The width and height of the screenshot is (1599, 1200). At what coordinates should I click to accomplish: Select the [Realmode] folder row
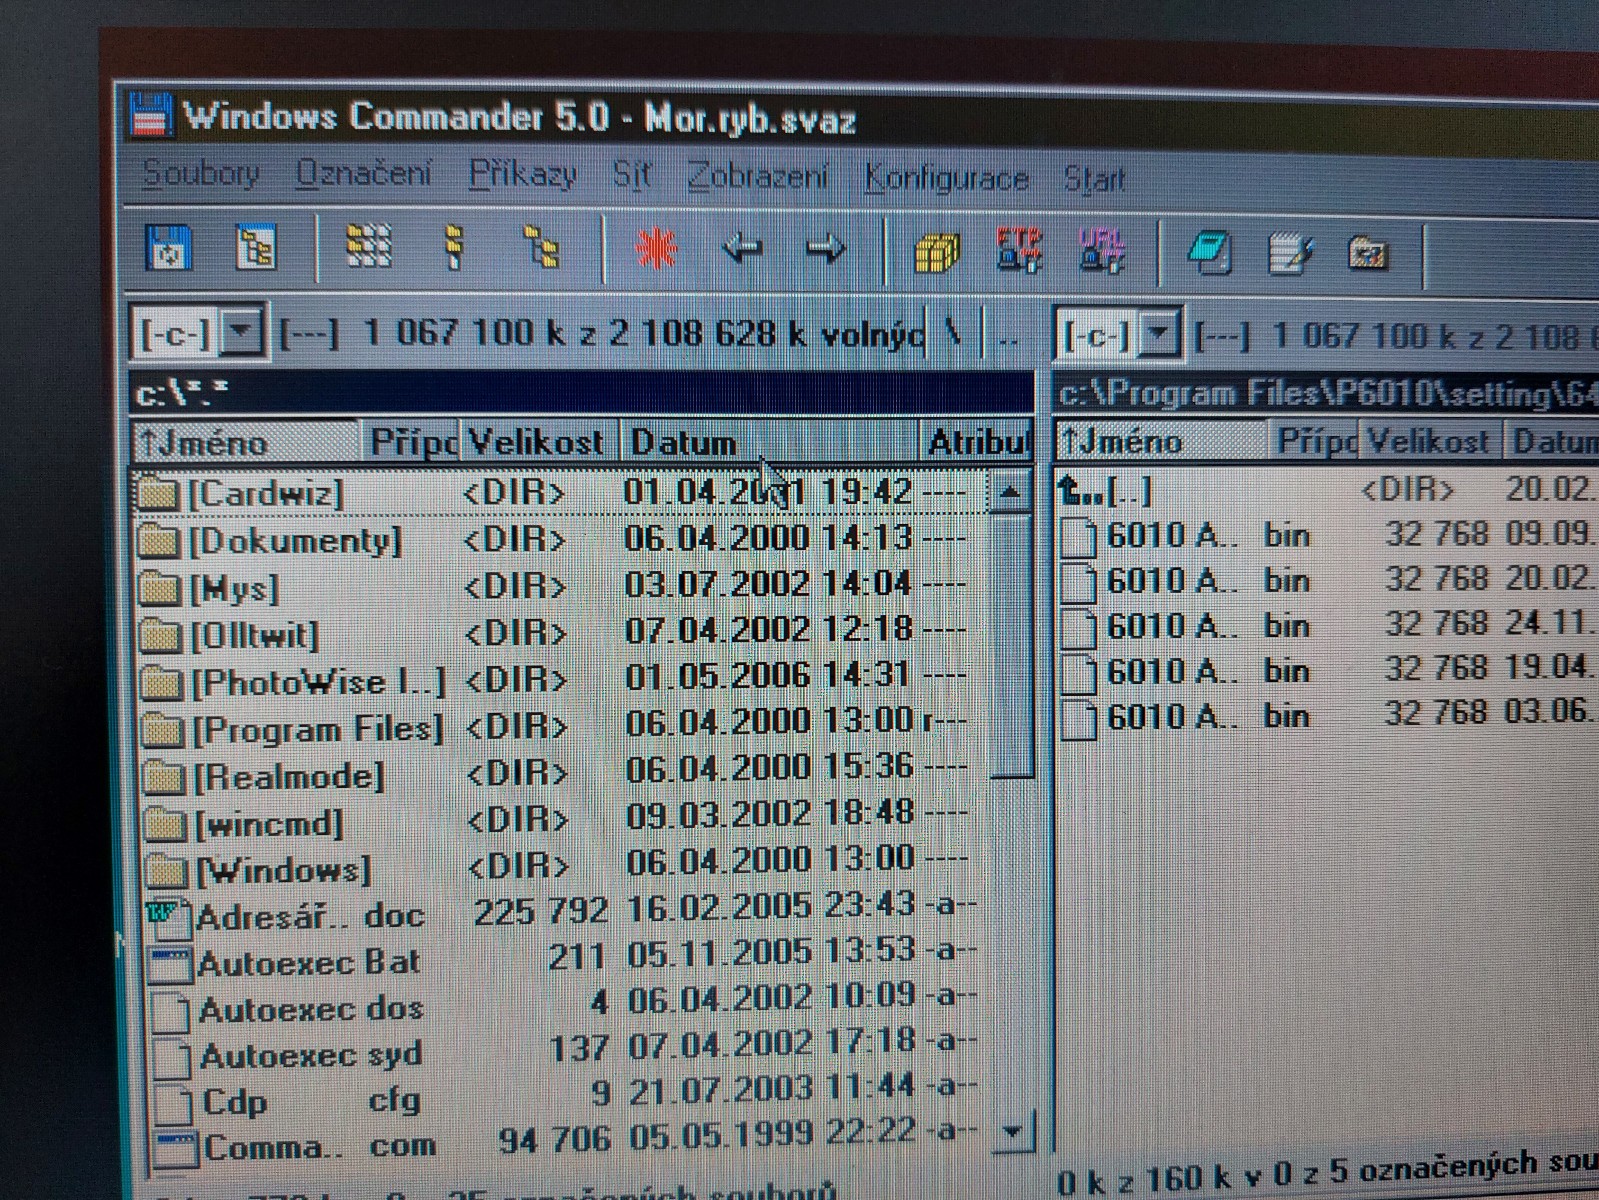[561, 773]
